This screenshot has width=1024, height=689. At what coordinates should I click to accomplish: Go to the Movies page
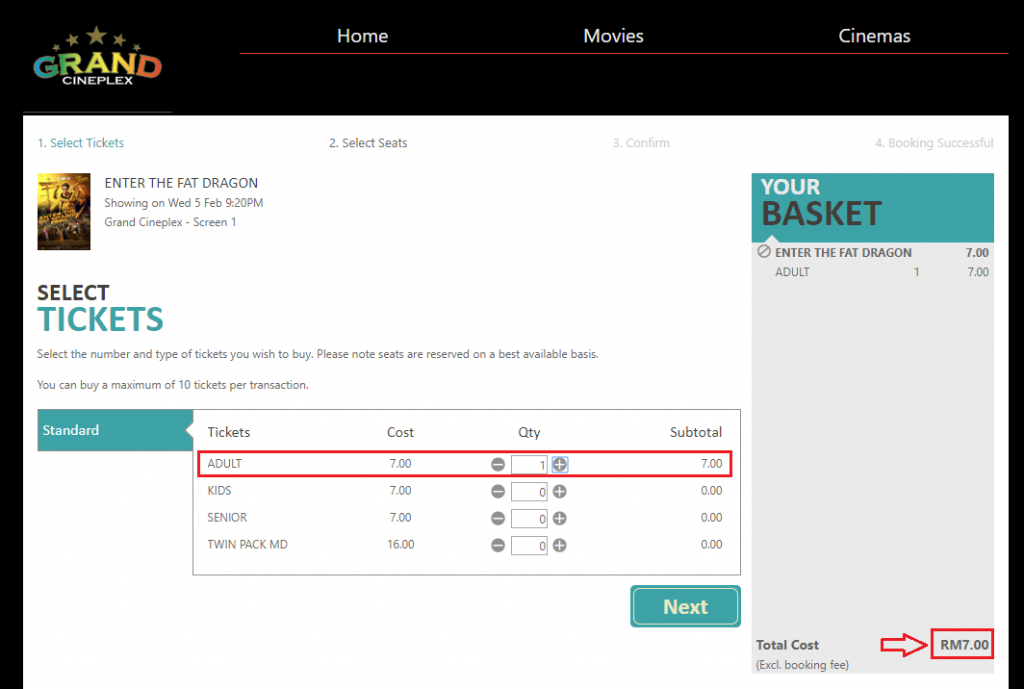(x=613, y=36)
